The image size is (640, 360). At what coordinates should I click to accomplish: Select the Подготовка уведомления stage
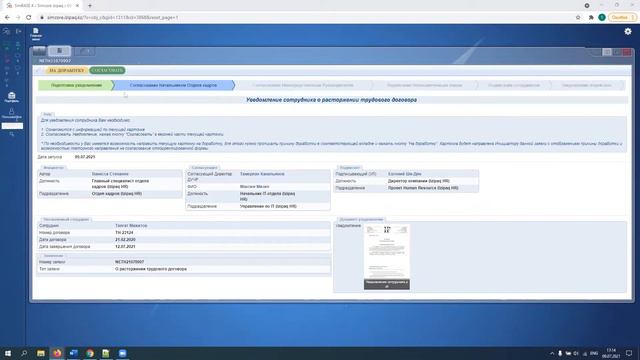coord(76,85)
